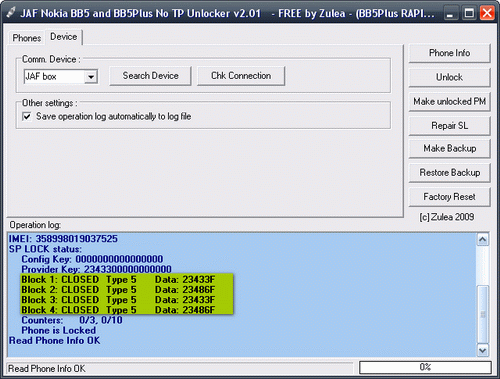500x379 pixels.
Task: Click the Make Backup button
Action: pos(449,148)
